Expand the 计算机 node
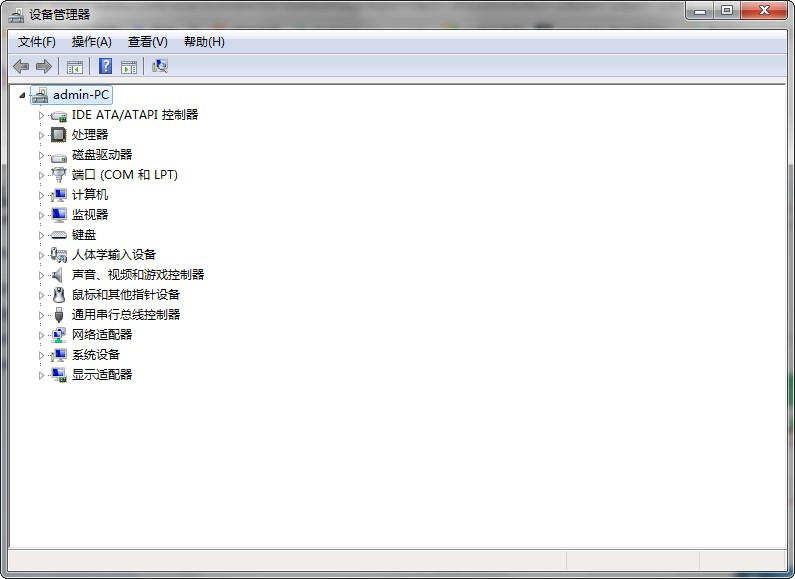Screen dimensions: 795x579 coord(41,195)
